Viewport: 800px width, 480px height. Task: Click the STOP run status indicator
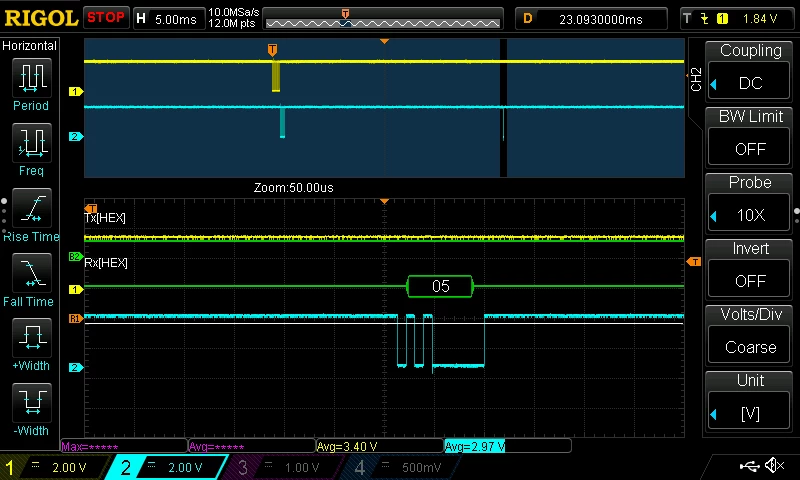tap(106, 18)
